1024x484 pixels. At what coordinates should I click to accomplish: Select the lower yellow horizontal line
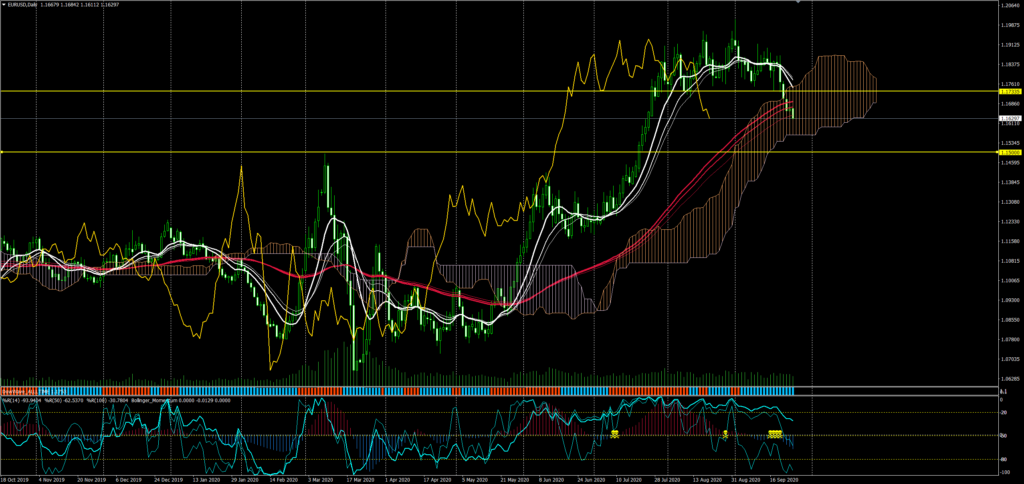pos(400,152)
